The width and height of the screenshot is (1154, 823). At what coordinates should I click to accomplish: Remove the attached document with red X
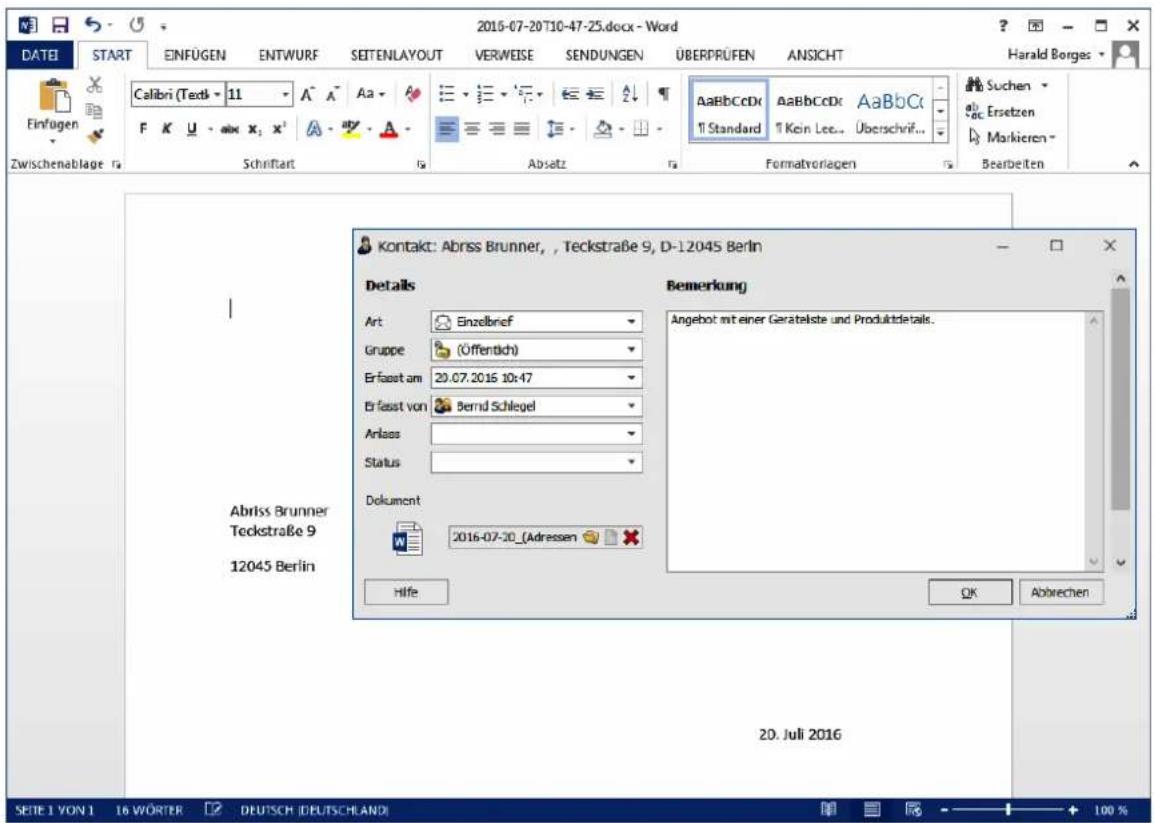coord(631,537)
